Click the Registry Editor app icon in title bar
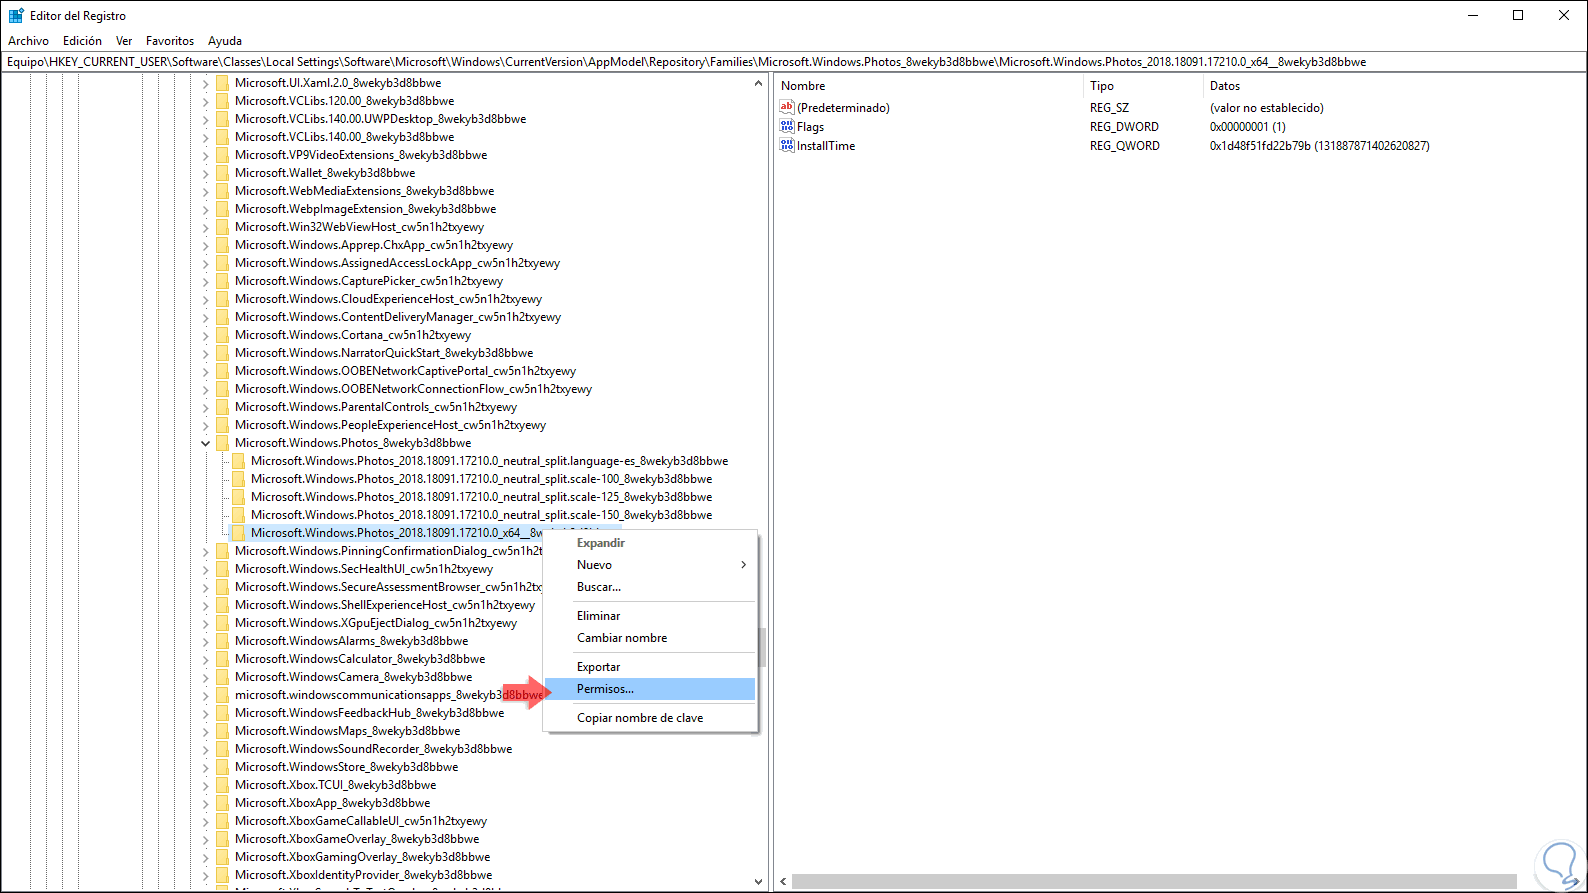The height and width of the screenshot is (893, 1588). pyautogui.click(x=16, y=15)
